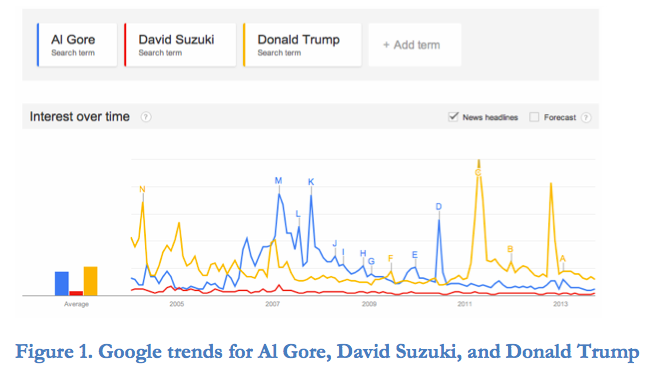
Task: Click the blue Al Gore average bar
Action: tap(62, 283)
